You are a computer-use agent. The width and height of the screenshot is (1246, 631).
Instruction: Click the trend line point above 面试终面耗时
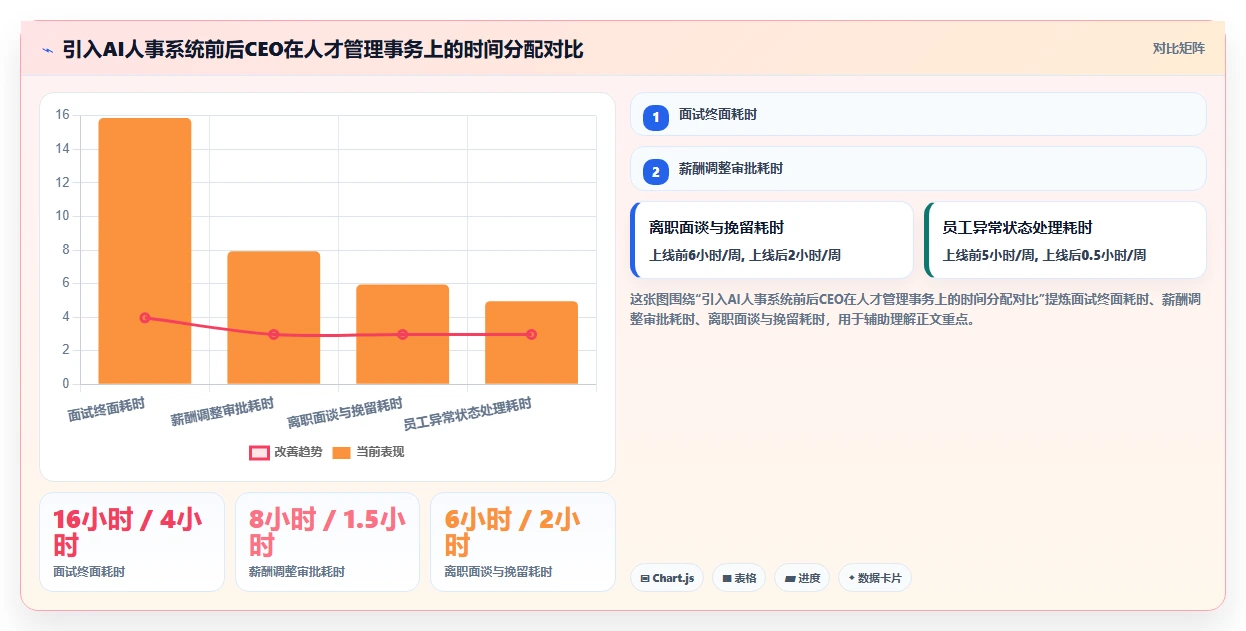[145, 318]
